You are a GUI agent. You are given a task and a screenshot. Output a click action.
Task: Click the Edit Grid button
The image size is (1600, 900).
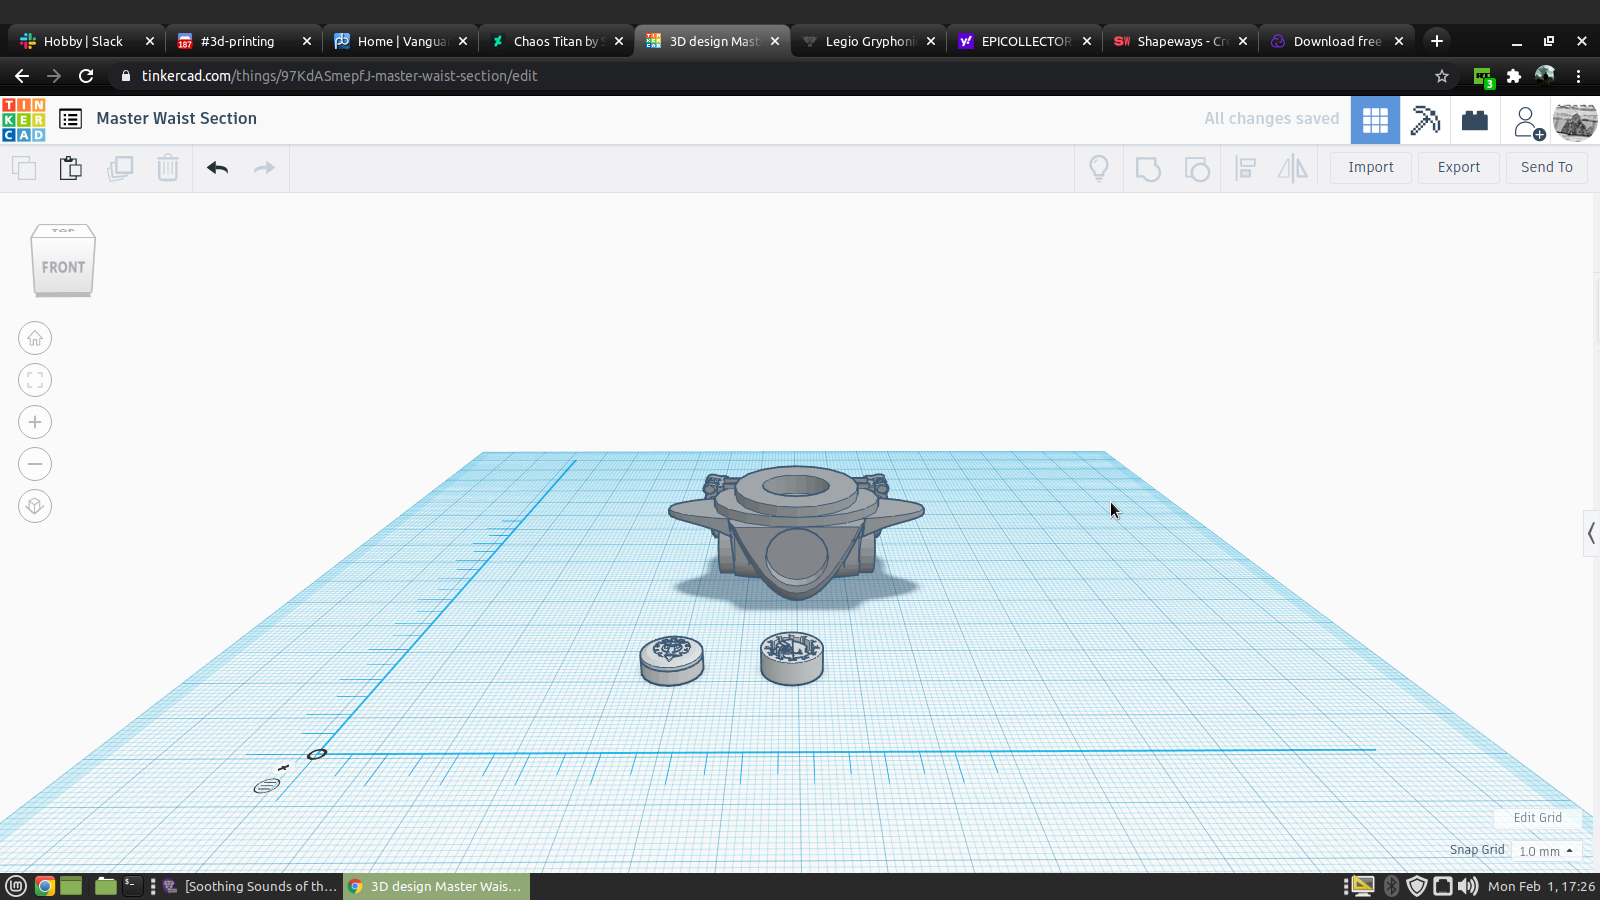[1537, 818]
